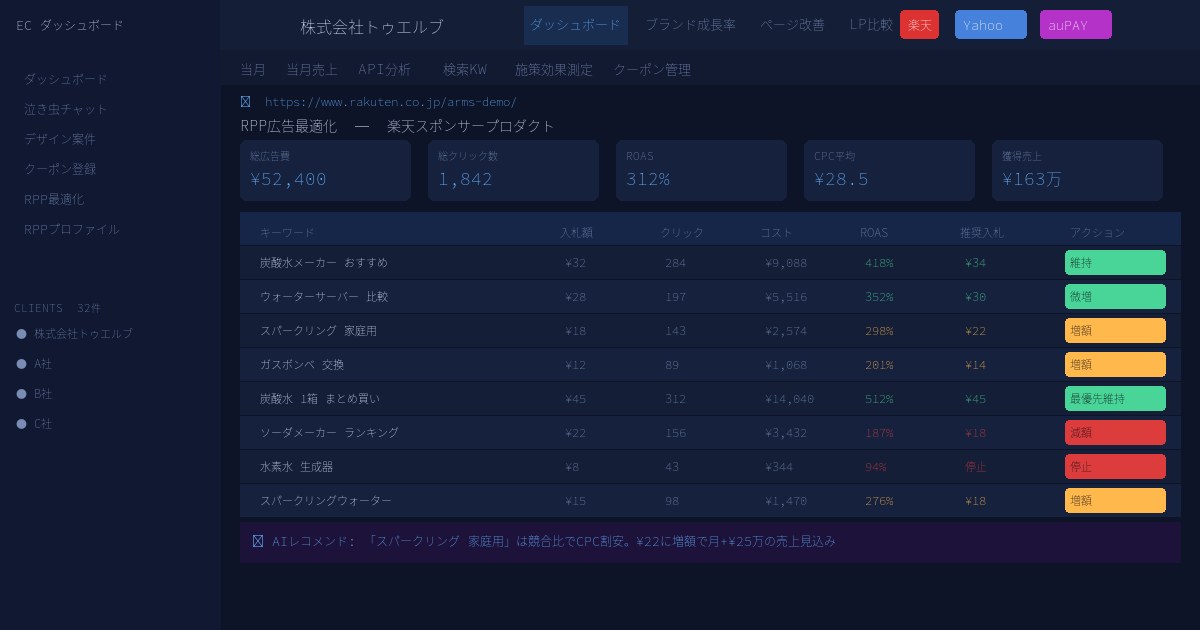
Task: Open the ページ改善 tab
Action: click(x=792, y=25)
